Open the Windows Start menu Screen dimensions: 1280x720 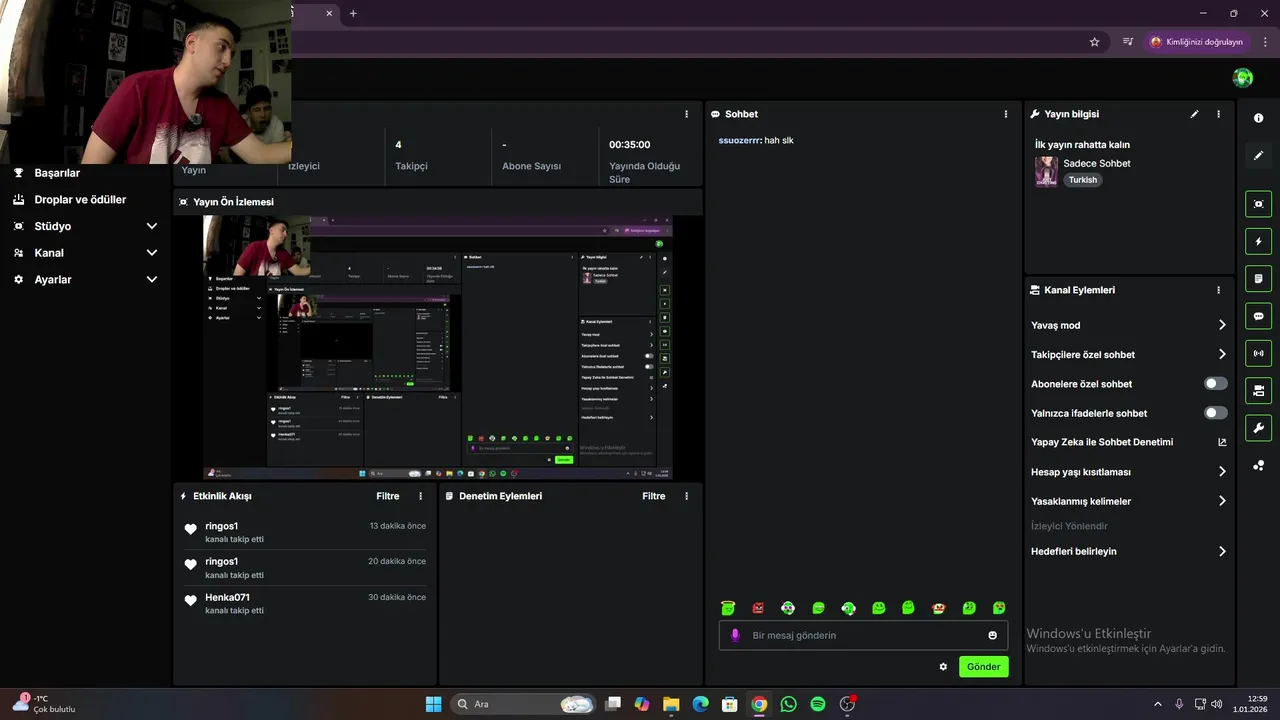tap(433, 704)
